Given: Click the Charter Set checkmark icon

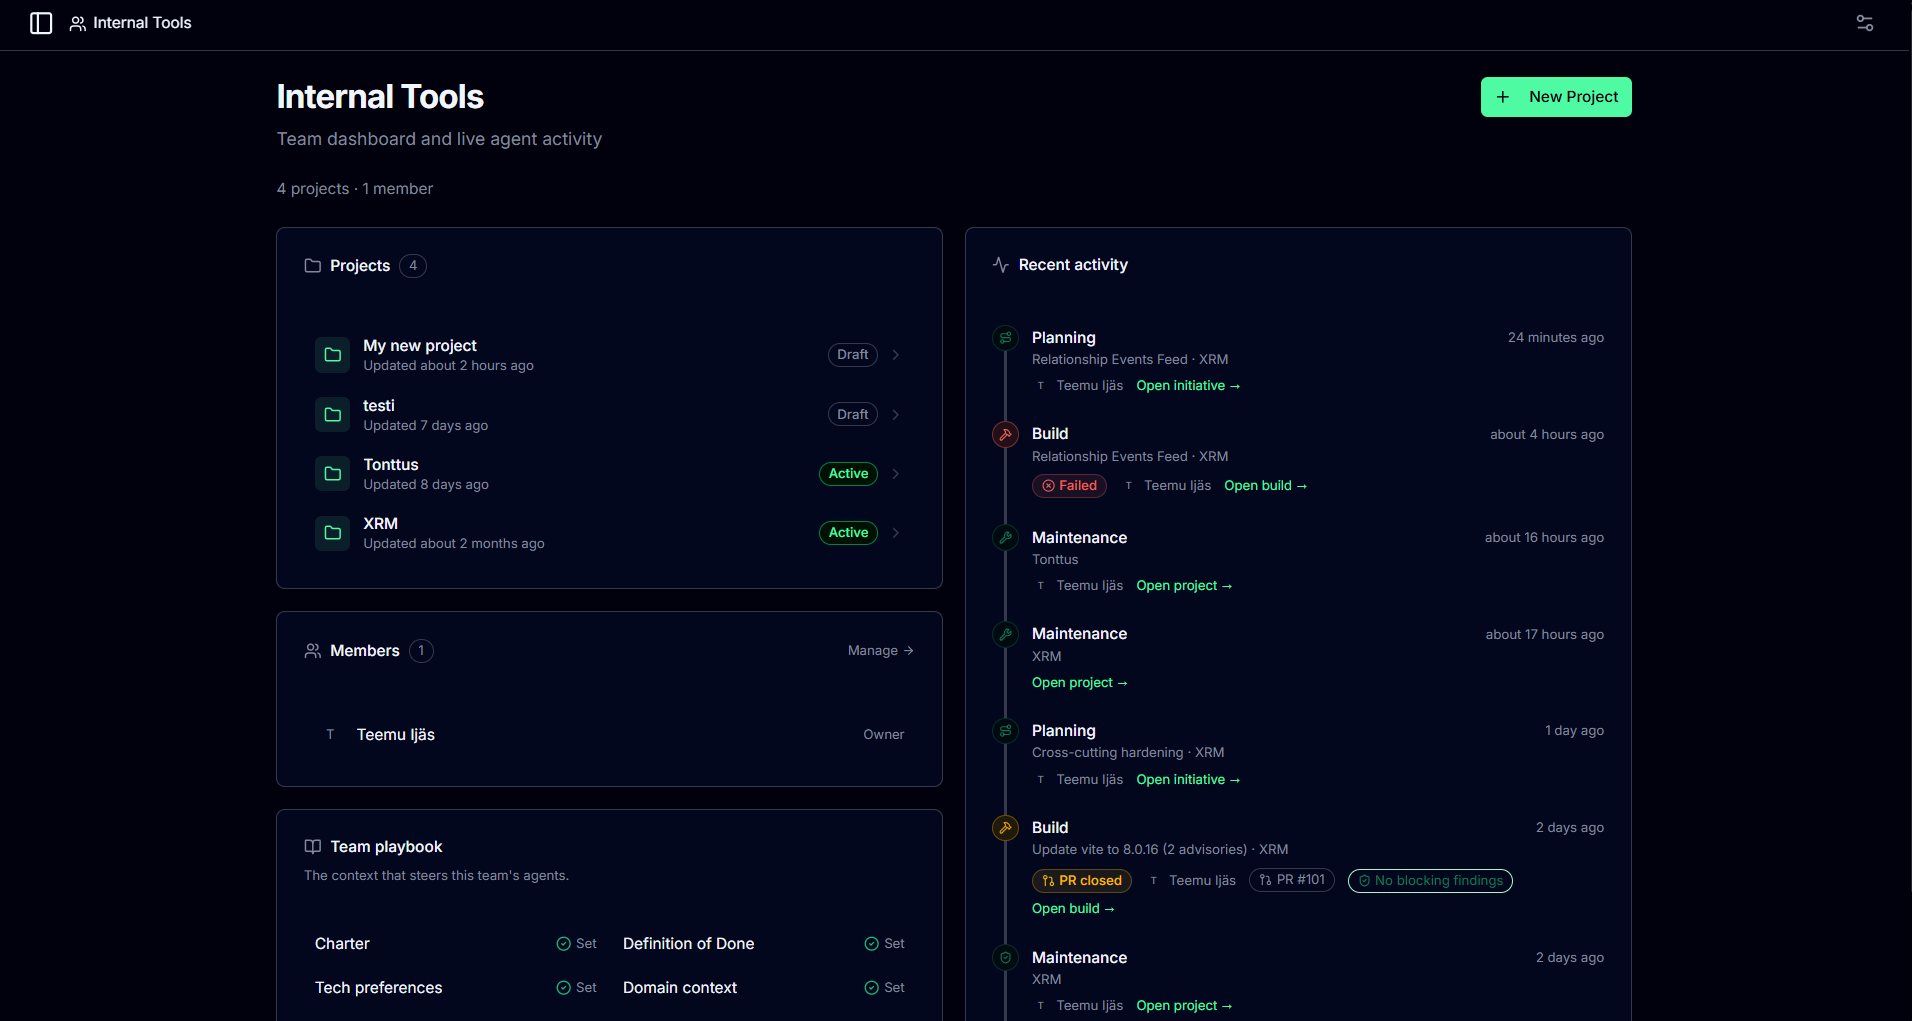Looking at the screenshot, I should coord(564,944).
